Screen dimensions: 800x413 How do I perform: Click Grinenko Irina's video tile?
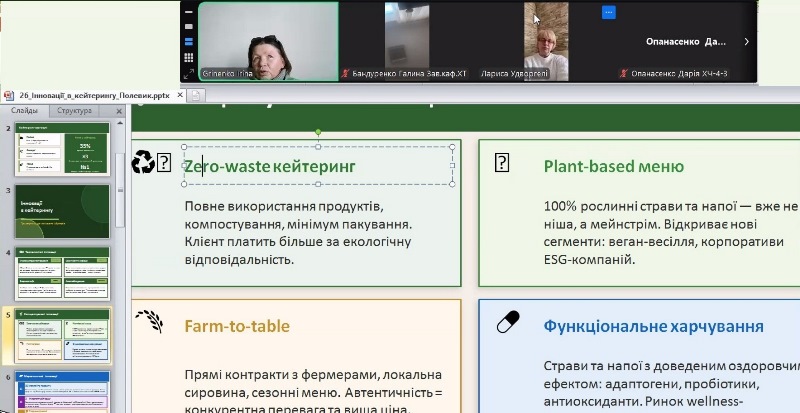[268, 41]
